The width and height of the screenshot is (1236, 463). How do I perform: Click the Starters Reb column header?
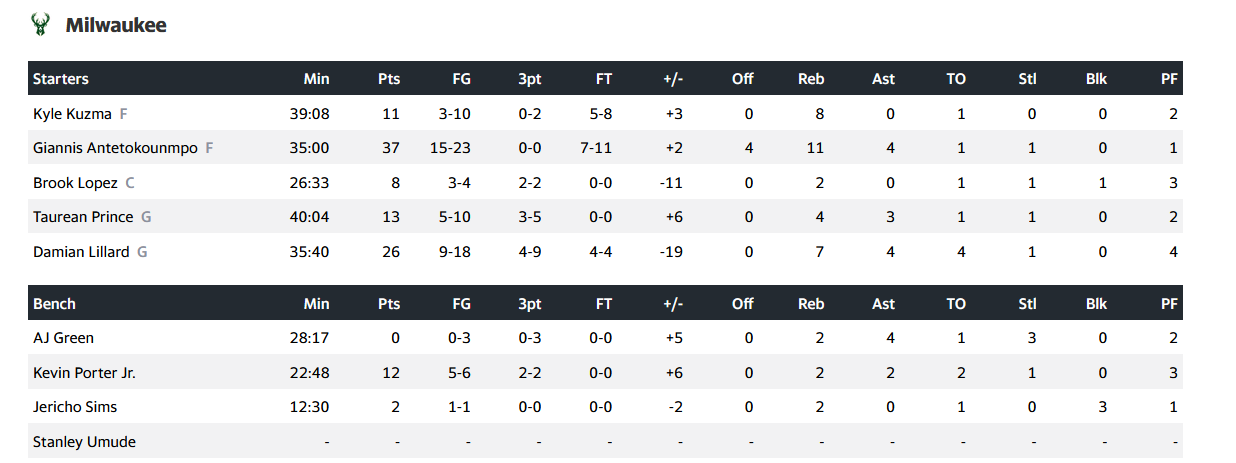tap(811, 79)
